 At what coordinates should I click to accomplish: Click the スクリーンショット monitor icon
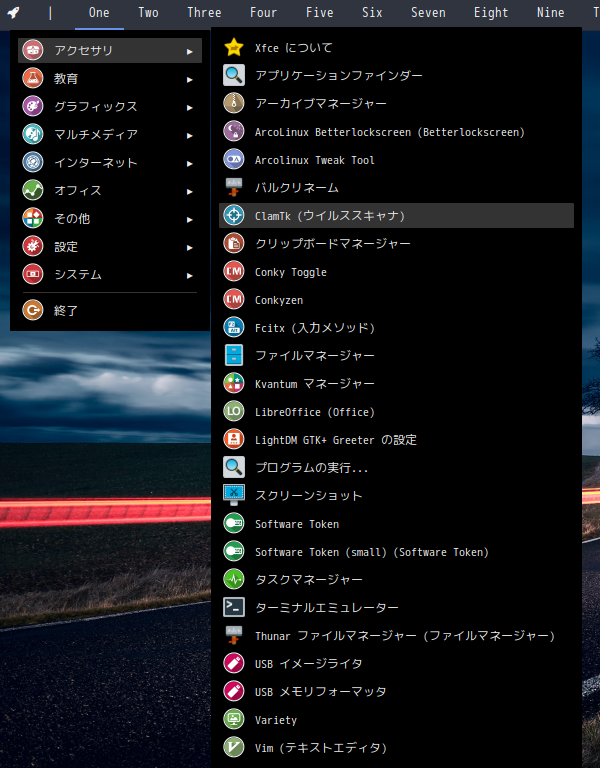tap(234, 495)
